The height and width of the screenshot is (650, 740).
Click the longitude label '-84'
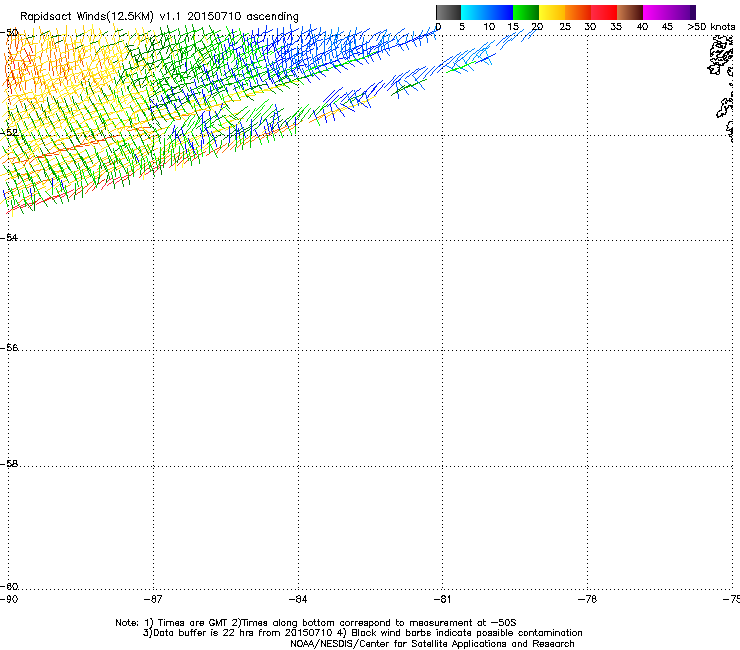click(298, 599)
